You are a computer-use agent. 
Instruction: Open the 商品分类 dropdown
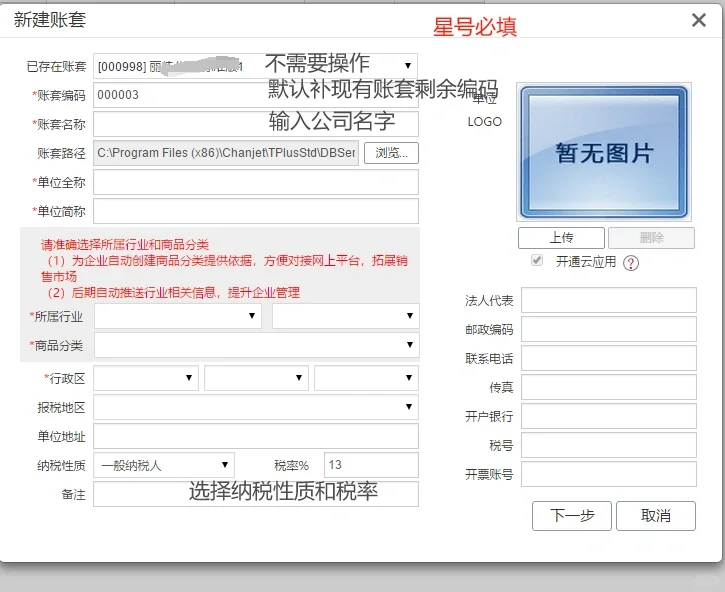click(x=257, y=345)
